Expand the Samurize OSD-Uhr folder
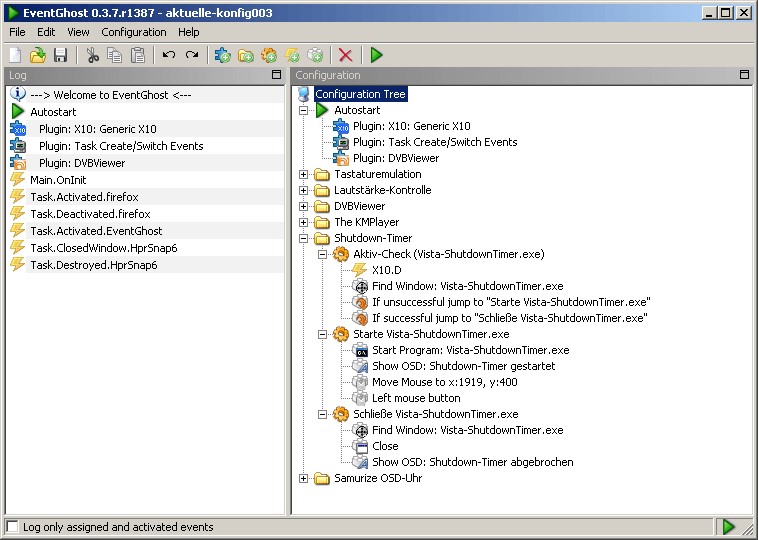Viewport: 758px width, 540px height. 305,479
